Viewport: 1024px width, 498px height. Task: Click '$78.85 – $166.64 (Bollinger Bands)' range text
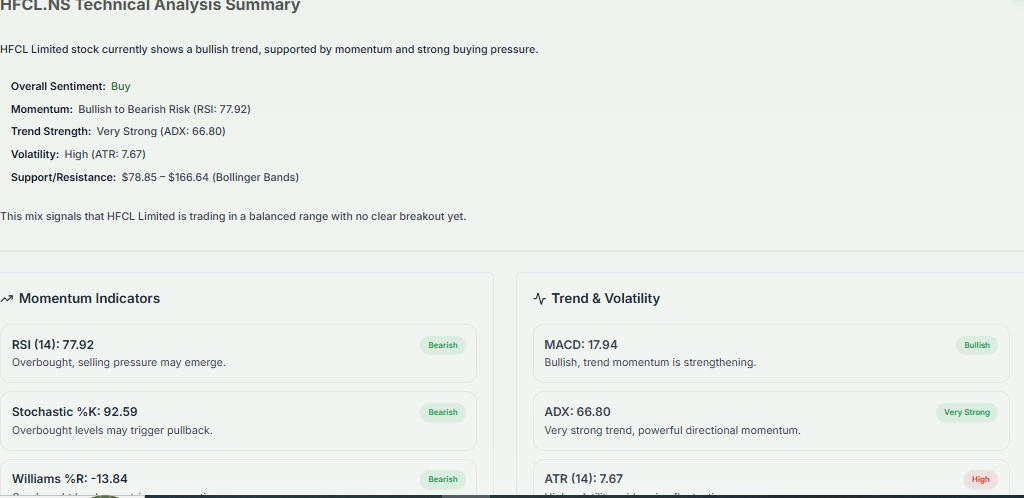tap(210, 177)
